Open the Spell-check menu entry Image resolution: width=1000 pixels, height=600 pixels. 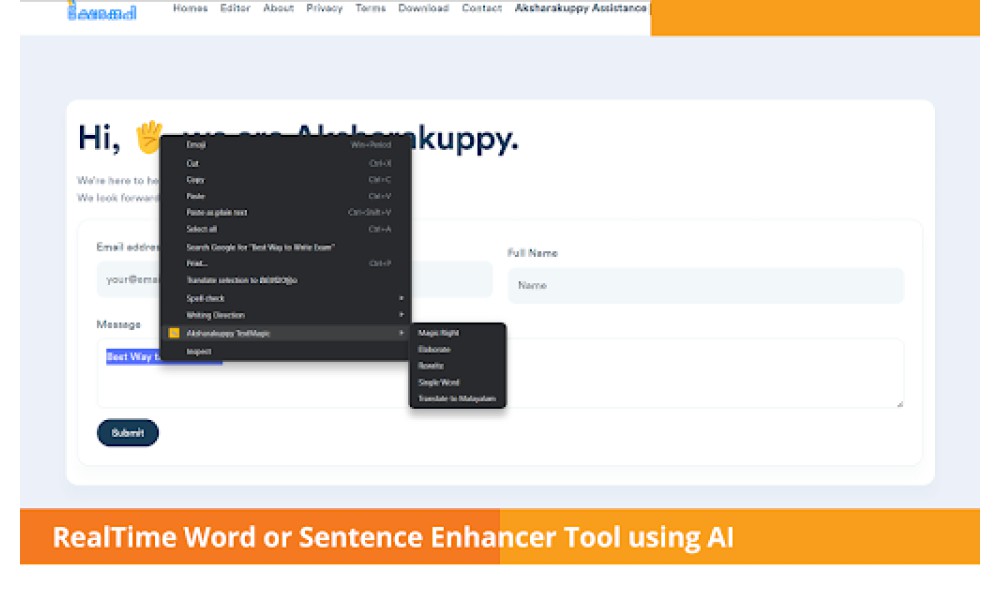[x=285, y=298]
